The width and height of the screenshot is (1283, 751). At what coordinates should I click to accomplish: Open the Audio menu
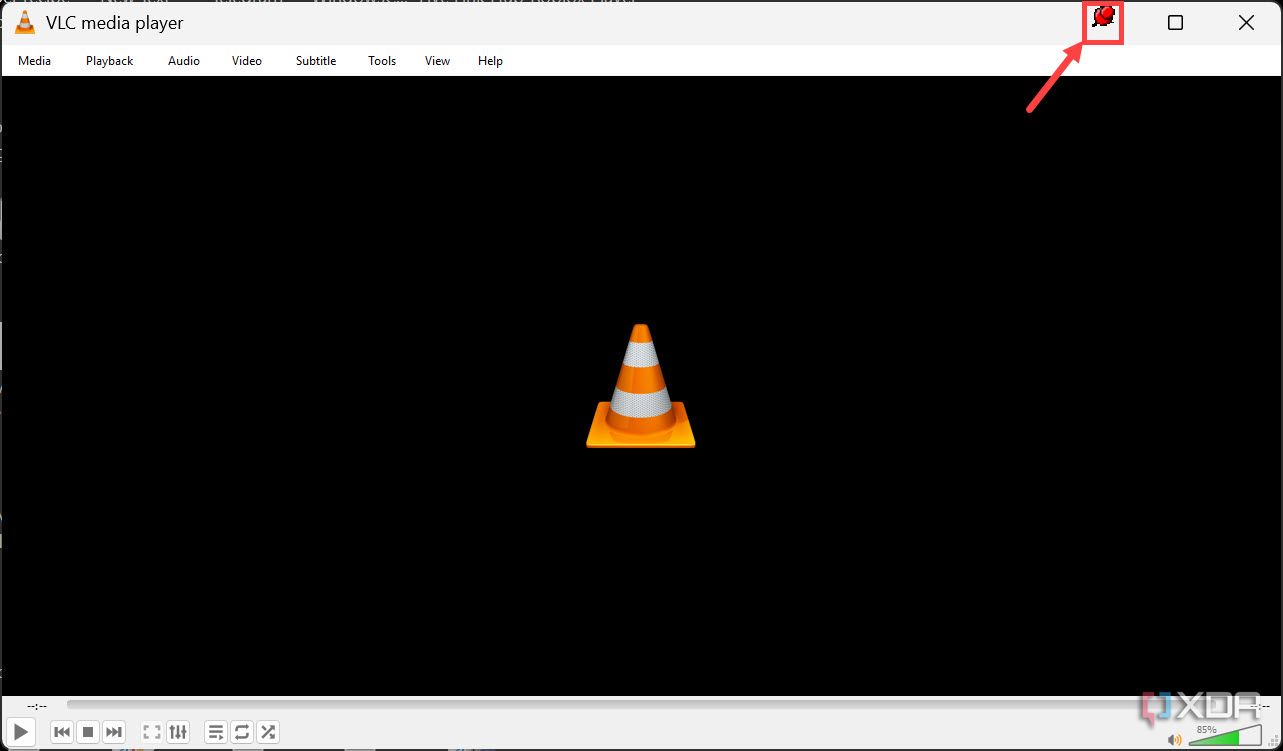pyautogui.click(x=184, y=61)
